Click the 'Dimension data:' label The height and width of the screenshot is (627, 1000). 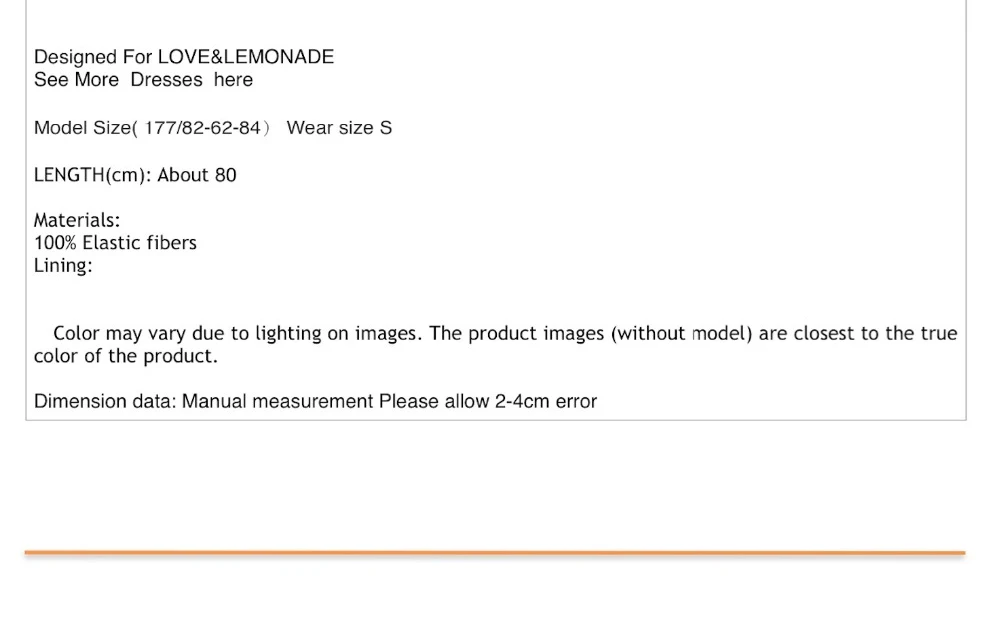pyautogui.click(x=105, y=401)
